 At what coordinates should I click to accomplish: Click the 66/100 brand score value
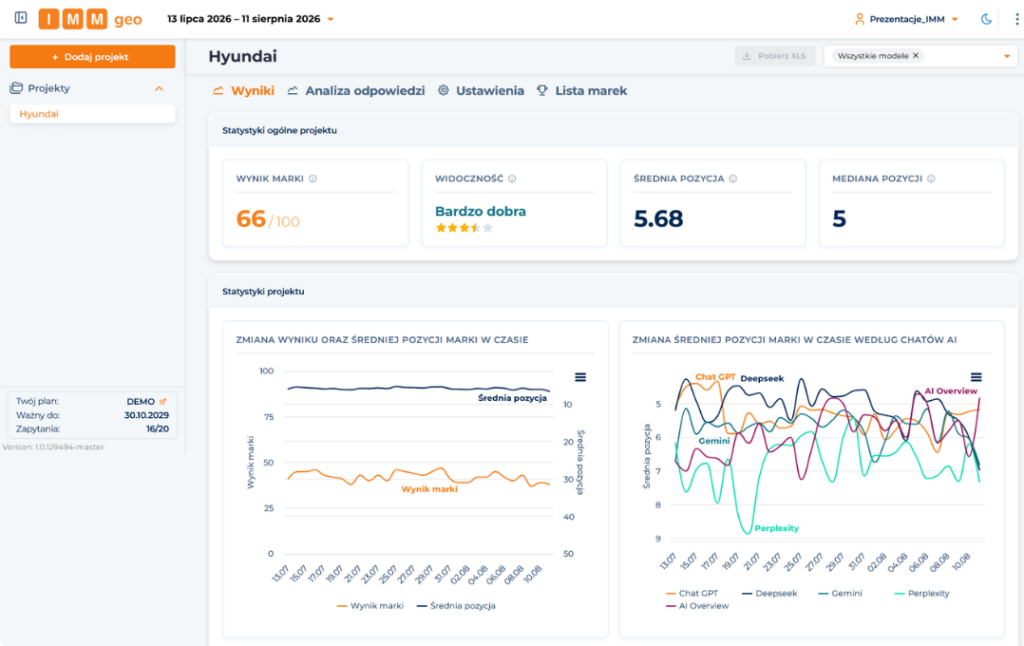coord(268,219)
